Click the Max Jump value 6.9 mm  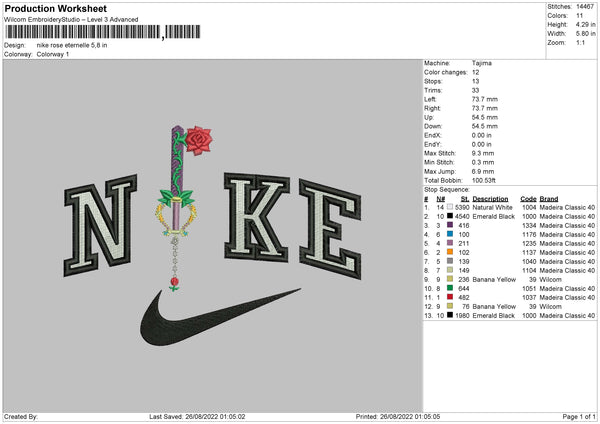click(x=483, y=171)
